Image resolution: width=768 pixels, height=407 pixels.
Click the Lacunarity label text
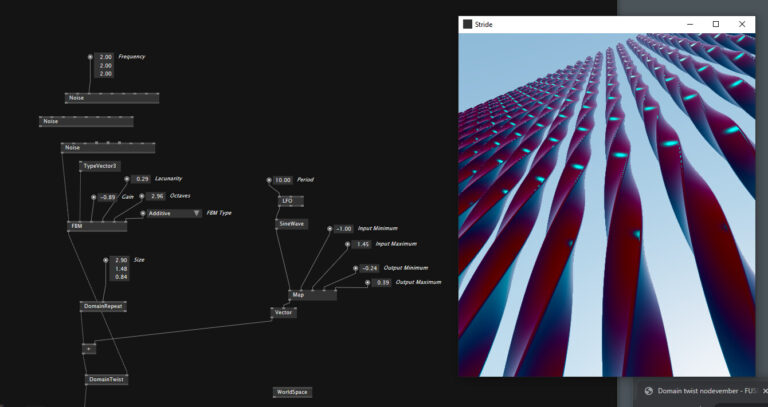click(x=168, y=179)
